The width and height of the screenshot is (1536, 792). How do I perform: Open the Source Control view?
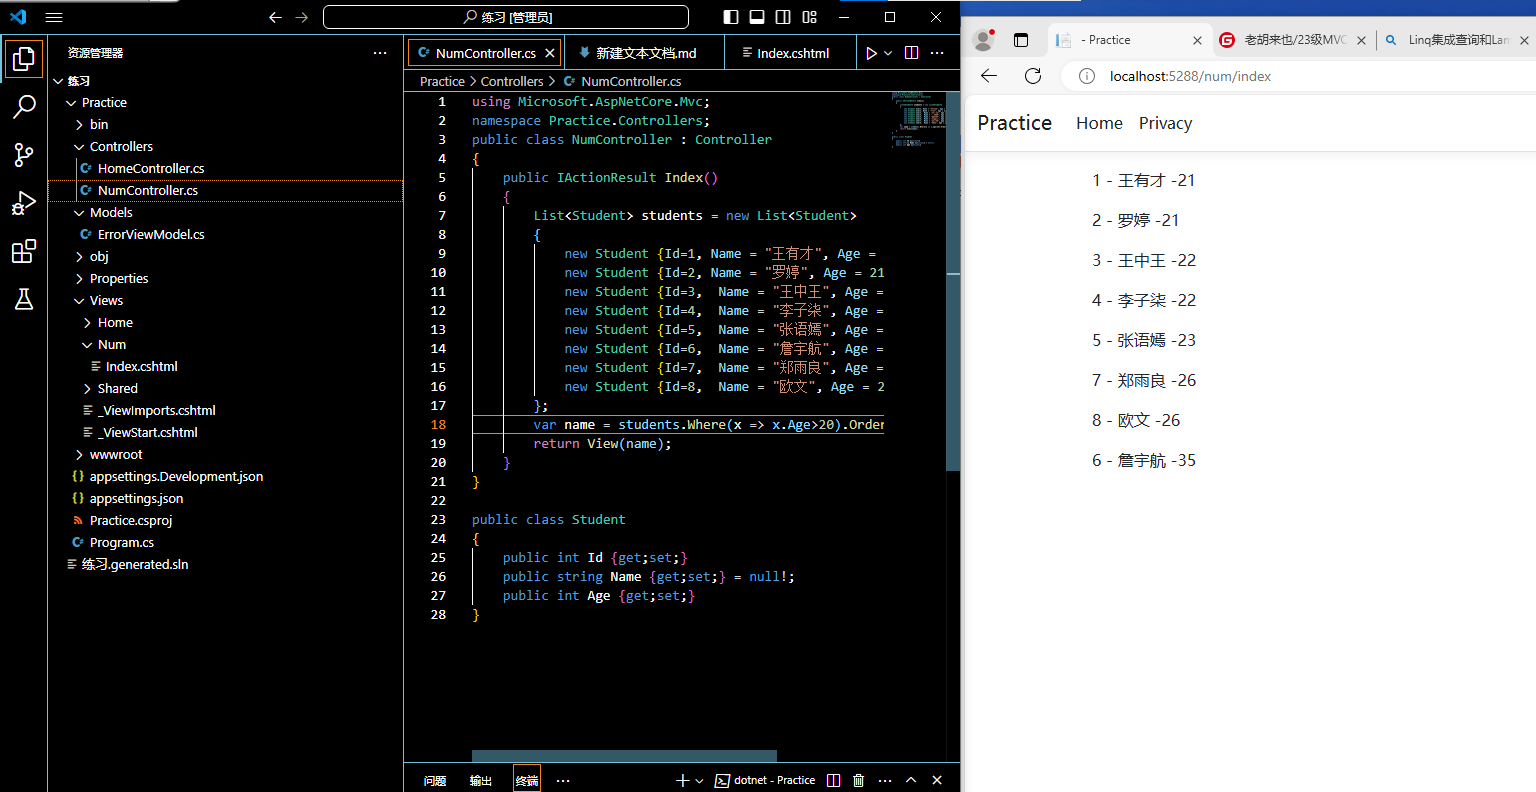point(24,154)
